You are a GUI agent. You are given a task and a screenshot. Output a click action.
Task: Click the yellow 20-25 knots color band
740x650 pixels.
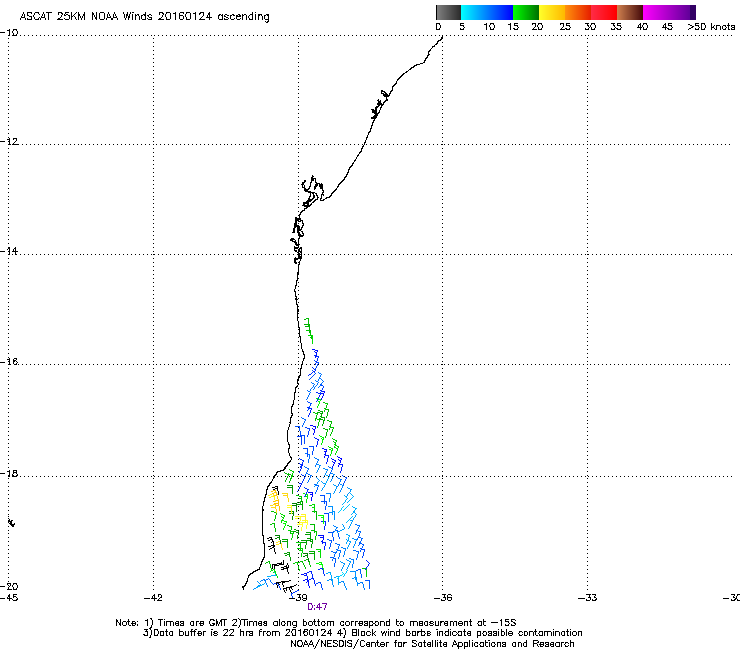coord(552,12)
